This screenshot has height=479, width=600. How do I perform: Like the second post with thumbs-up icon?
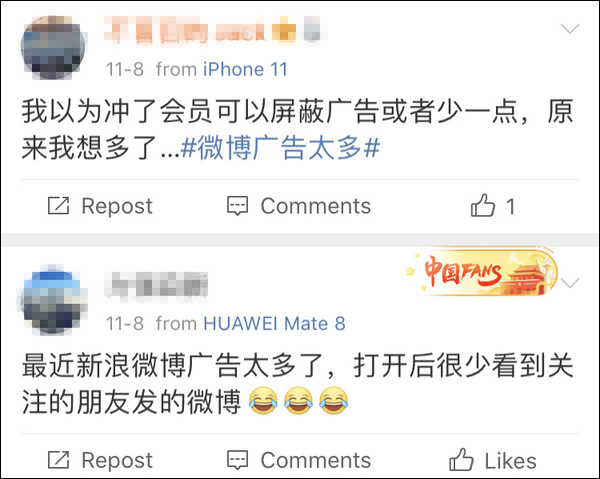click(461, 459)
